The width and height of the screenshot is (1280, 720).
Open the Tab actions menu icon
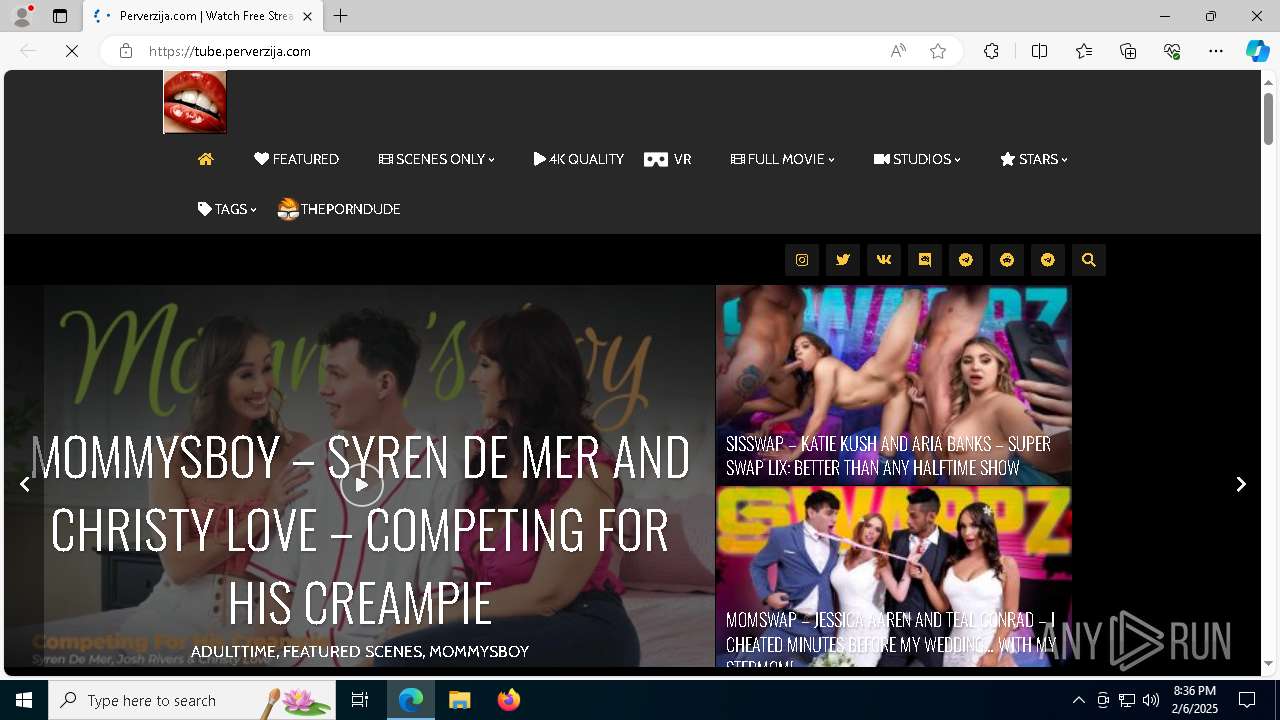(x=60, y=16)
